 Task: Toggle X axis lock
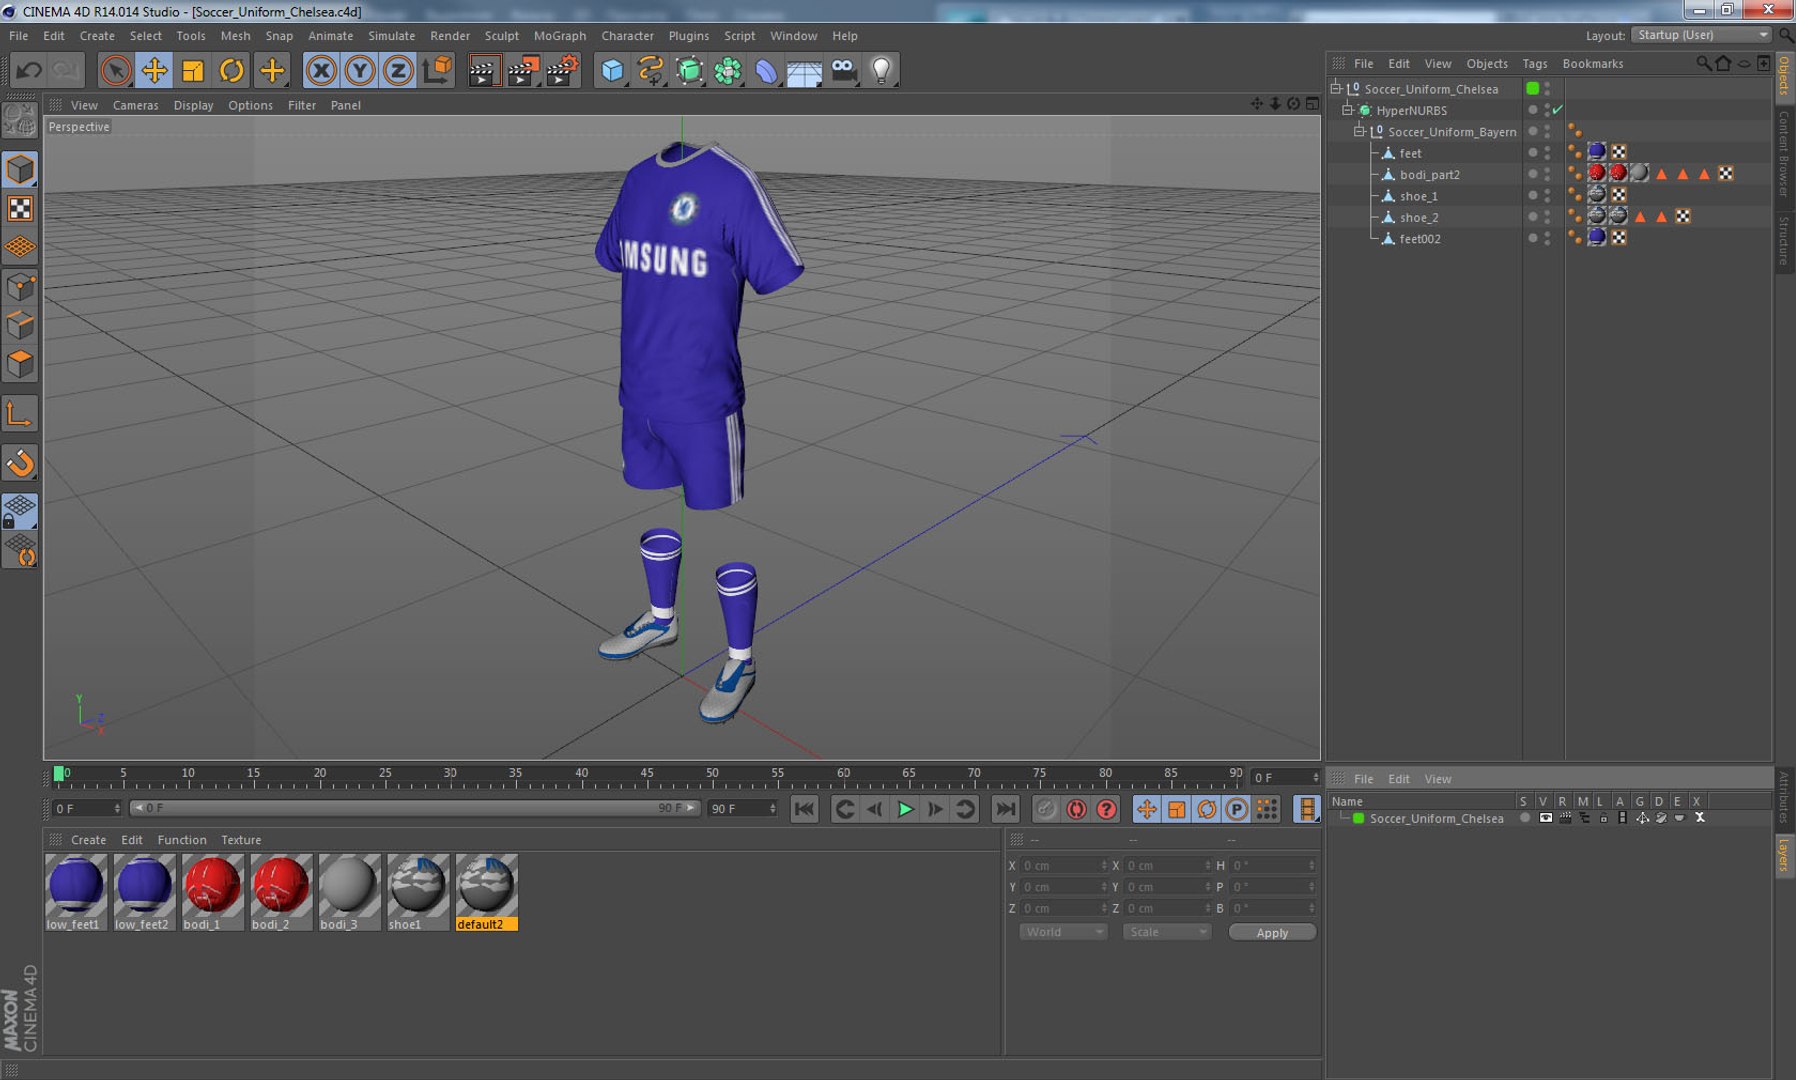click(321, 70)
